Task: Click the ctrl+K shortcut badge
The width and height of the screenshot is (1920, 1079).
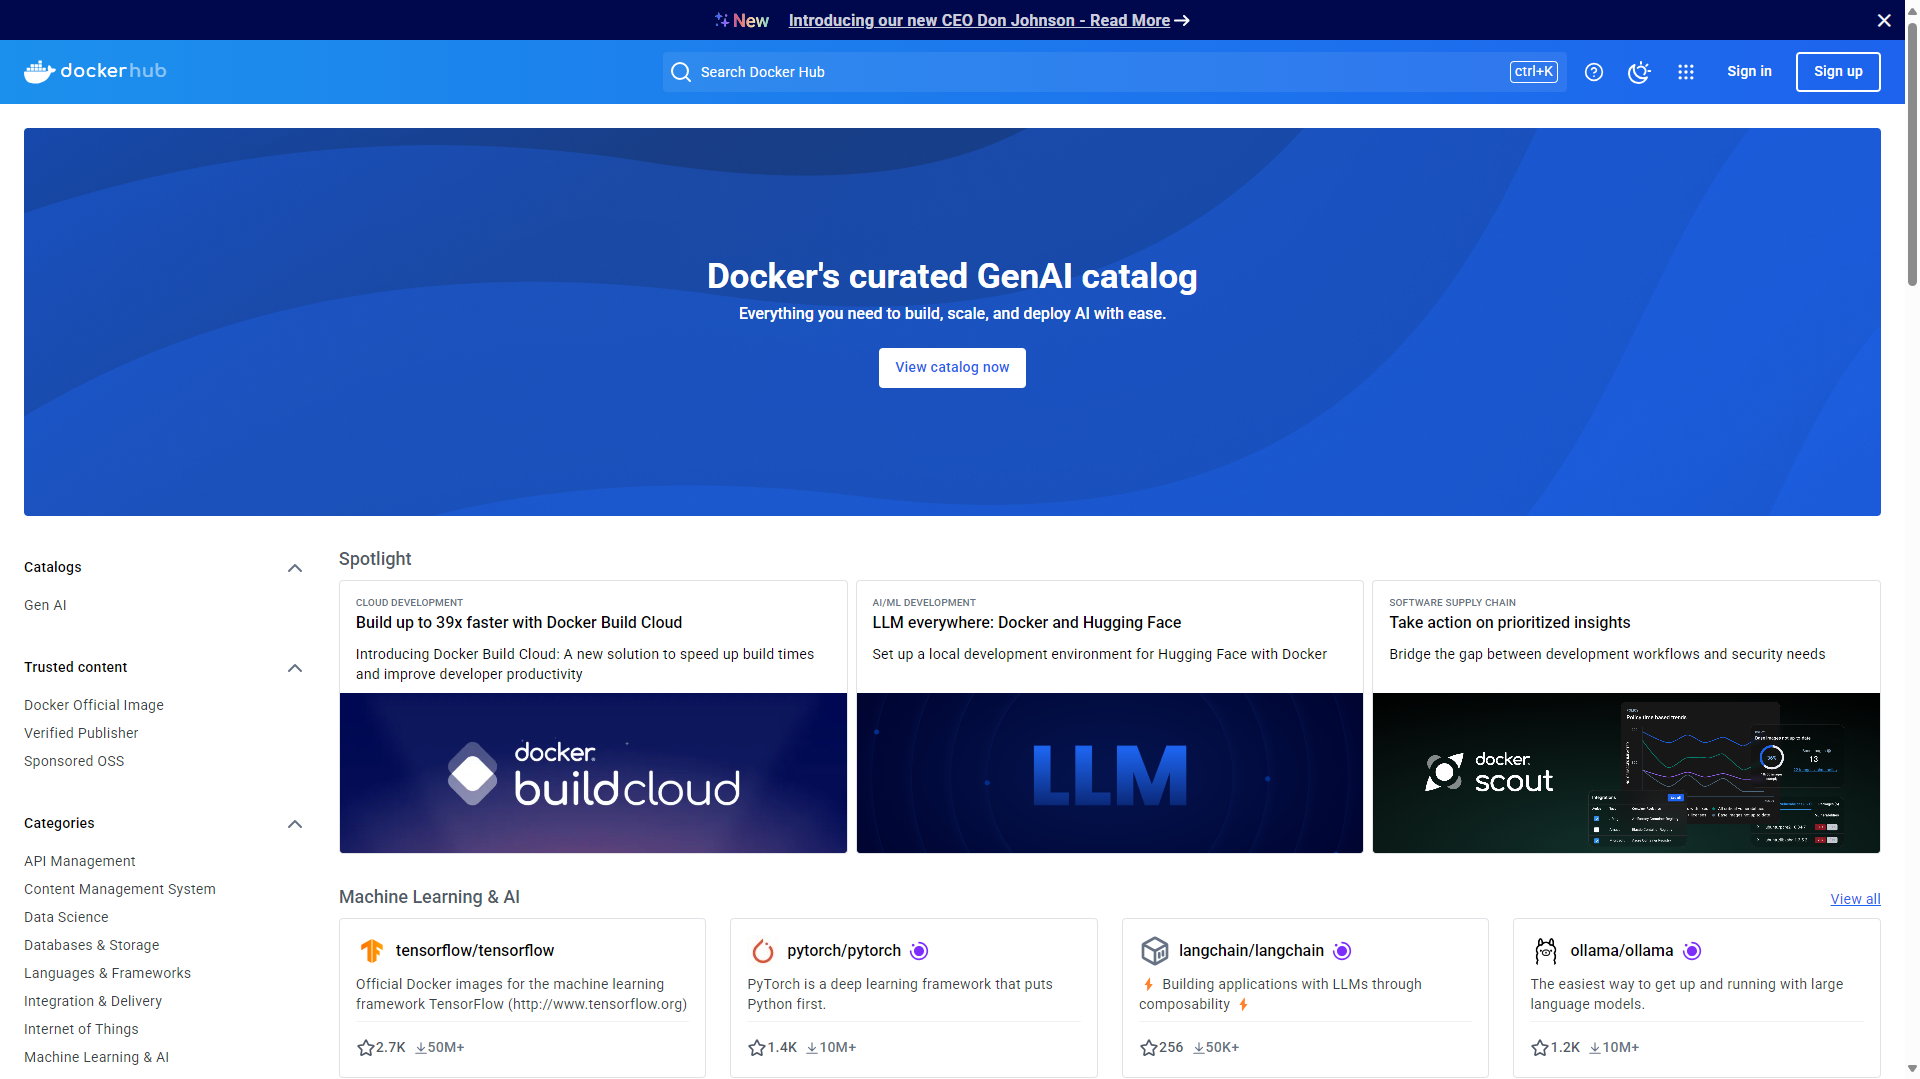Action: tap(1534, 72)
